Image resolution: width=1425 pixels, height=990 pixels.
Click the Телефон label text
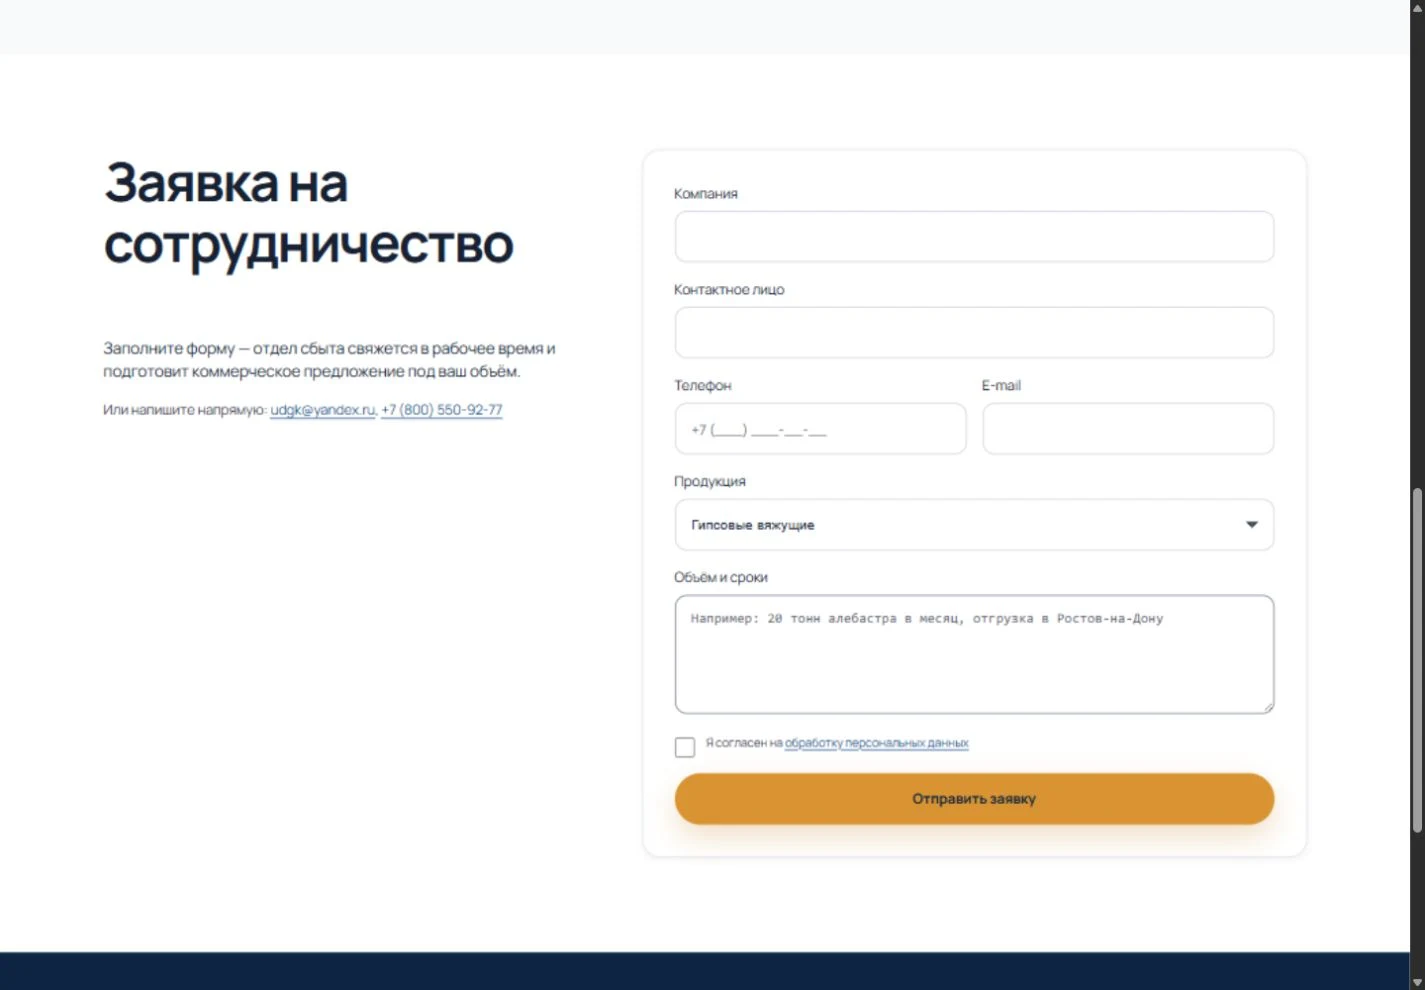point(703,386)
